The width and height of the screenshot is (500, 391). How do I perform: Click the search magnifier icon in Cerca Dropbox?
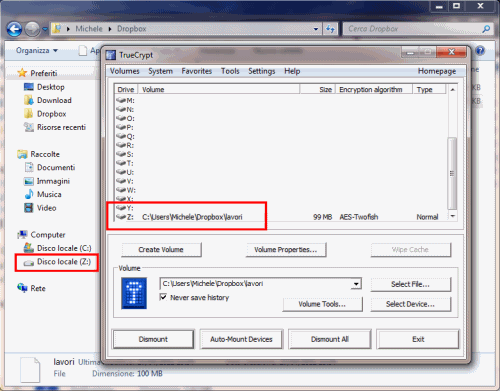[486, 29]
